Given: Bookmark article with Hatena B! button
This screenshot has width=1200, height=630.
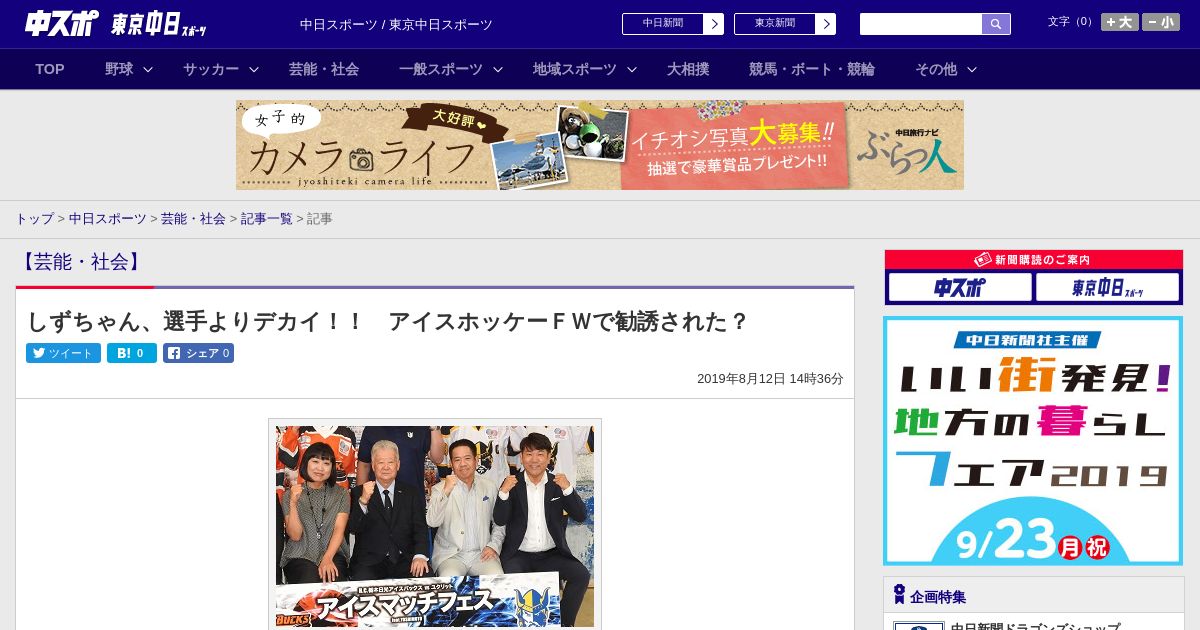Looking at the screenshot, I should click(x=132, y=353).
